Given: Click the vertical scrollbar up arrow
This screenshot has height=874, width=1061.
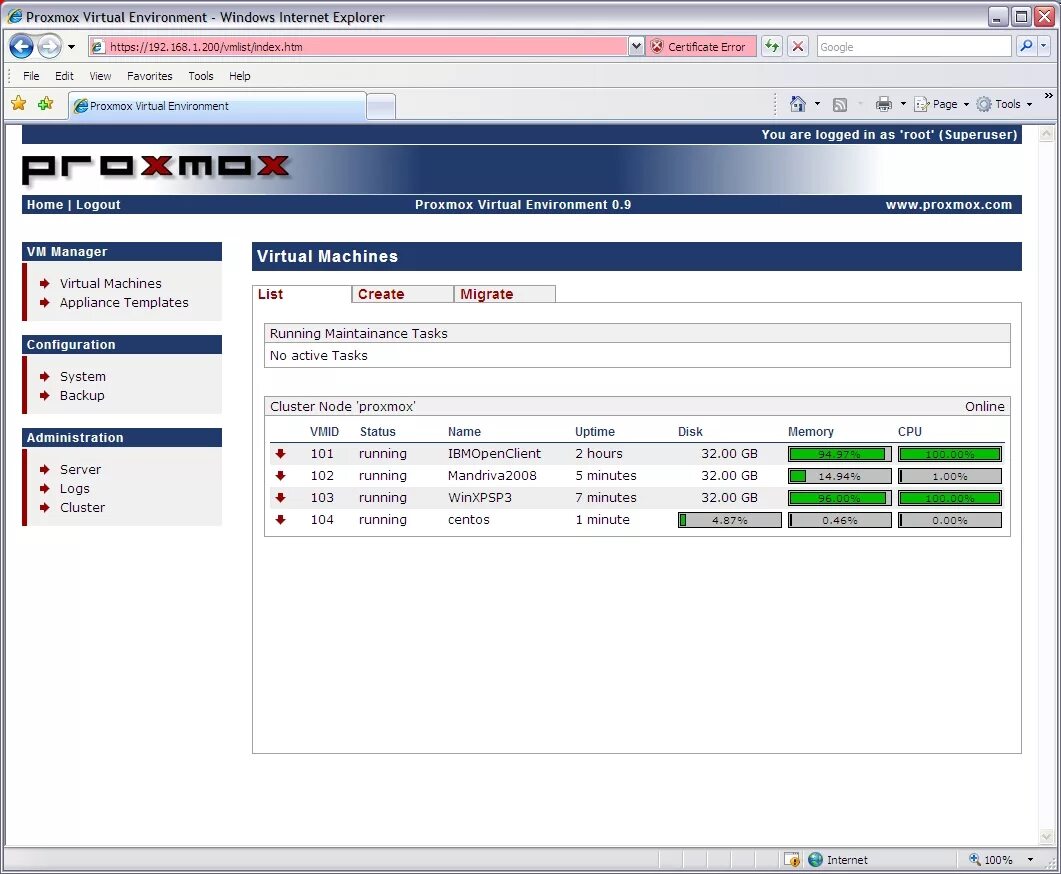Looking at the screenshot, I should coord(1046,133).
